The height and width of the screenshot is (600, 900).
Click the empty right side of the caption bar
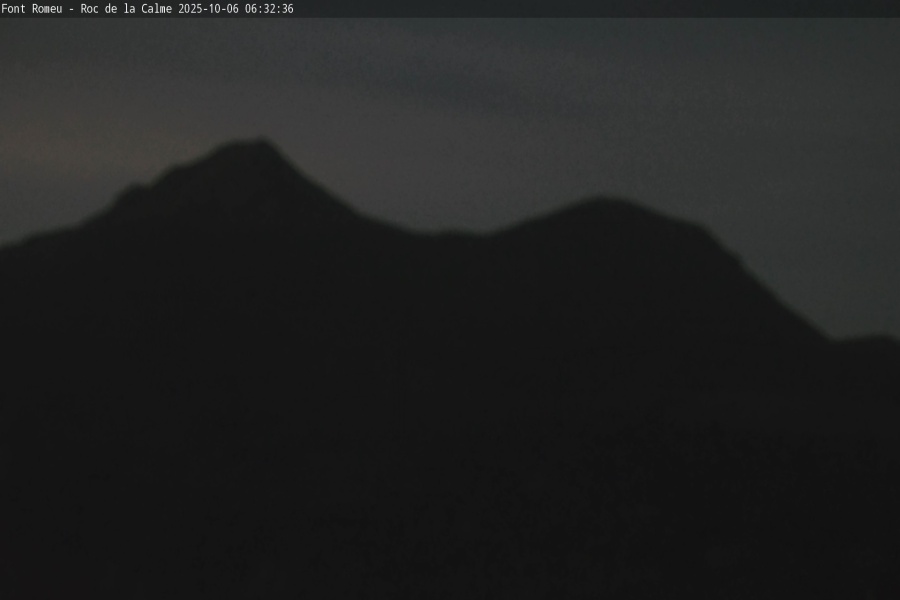click(600, 9)
